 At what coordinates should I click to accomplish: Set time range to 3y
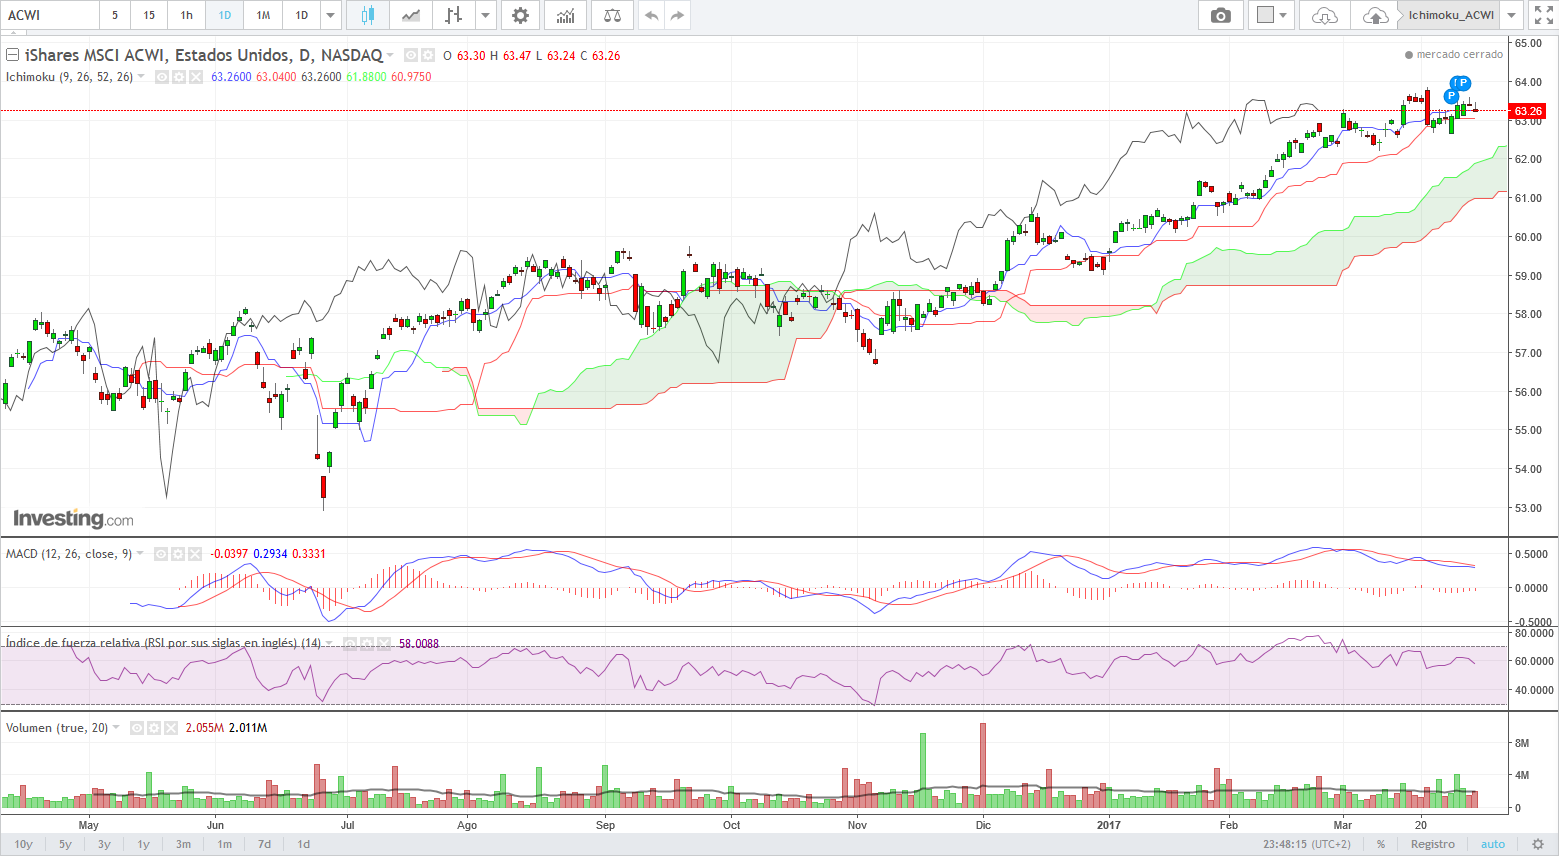point(104,844)
